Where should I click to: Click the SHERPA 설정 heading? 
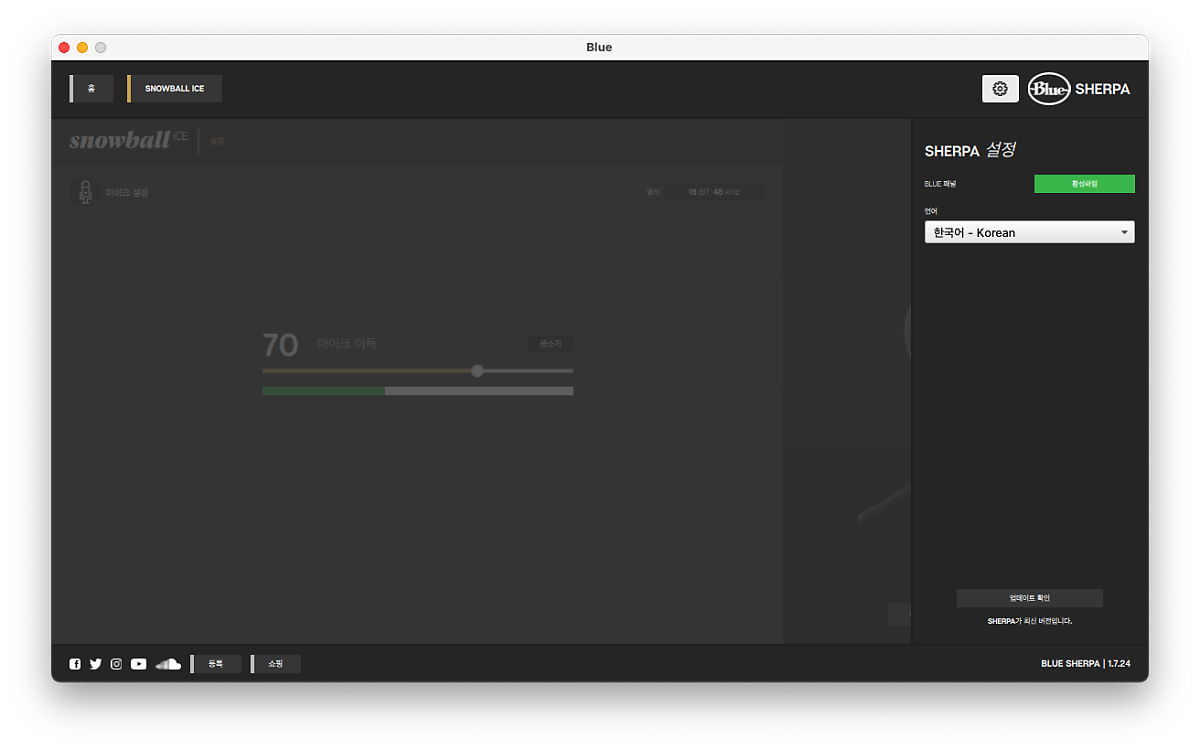970,150
